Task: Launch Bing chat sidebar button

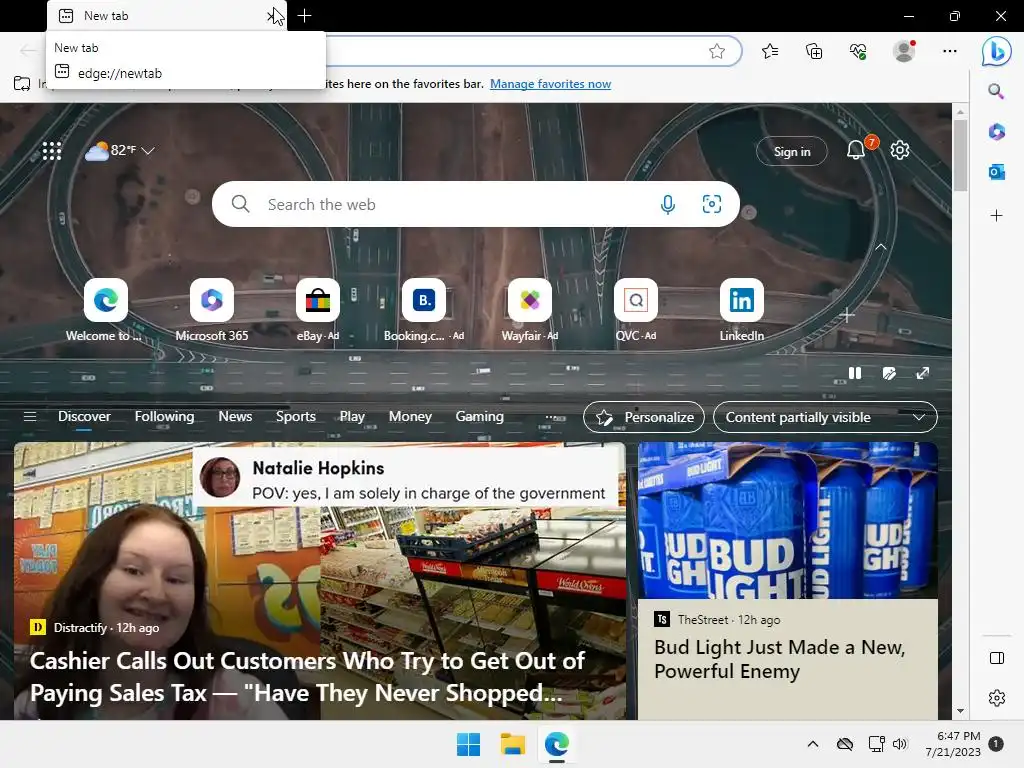Action: click(997, 52)
